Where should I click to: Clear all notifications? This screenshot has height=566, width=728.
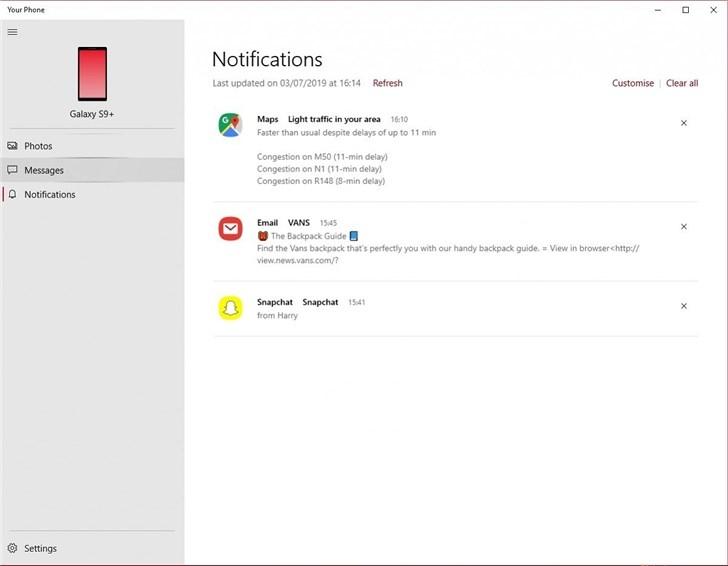[x=682, y=83]
